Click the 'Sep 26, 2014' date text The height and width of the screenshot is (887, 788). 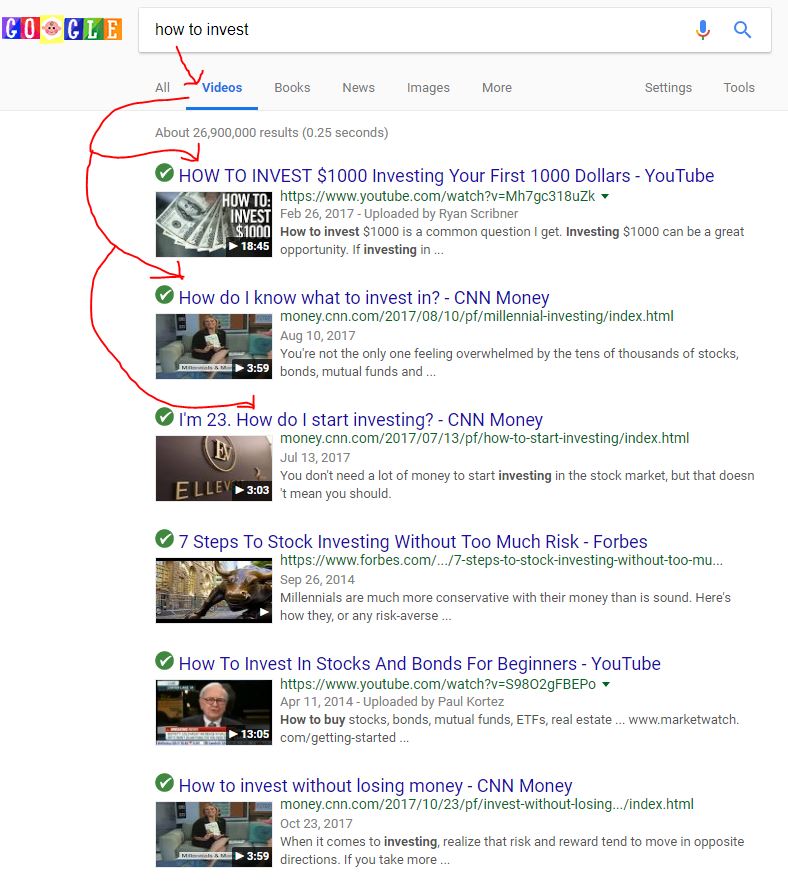(x=317, y=580)
